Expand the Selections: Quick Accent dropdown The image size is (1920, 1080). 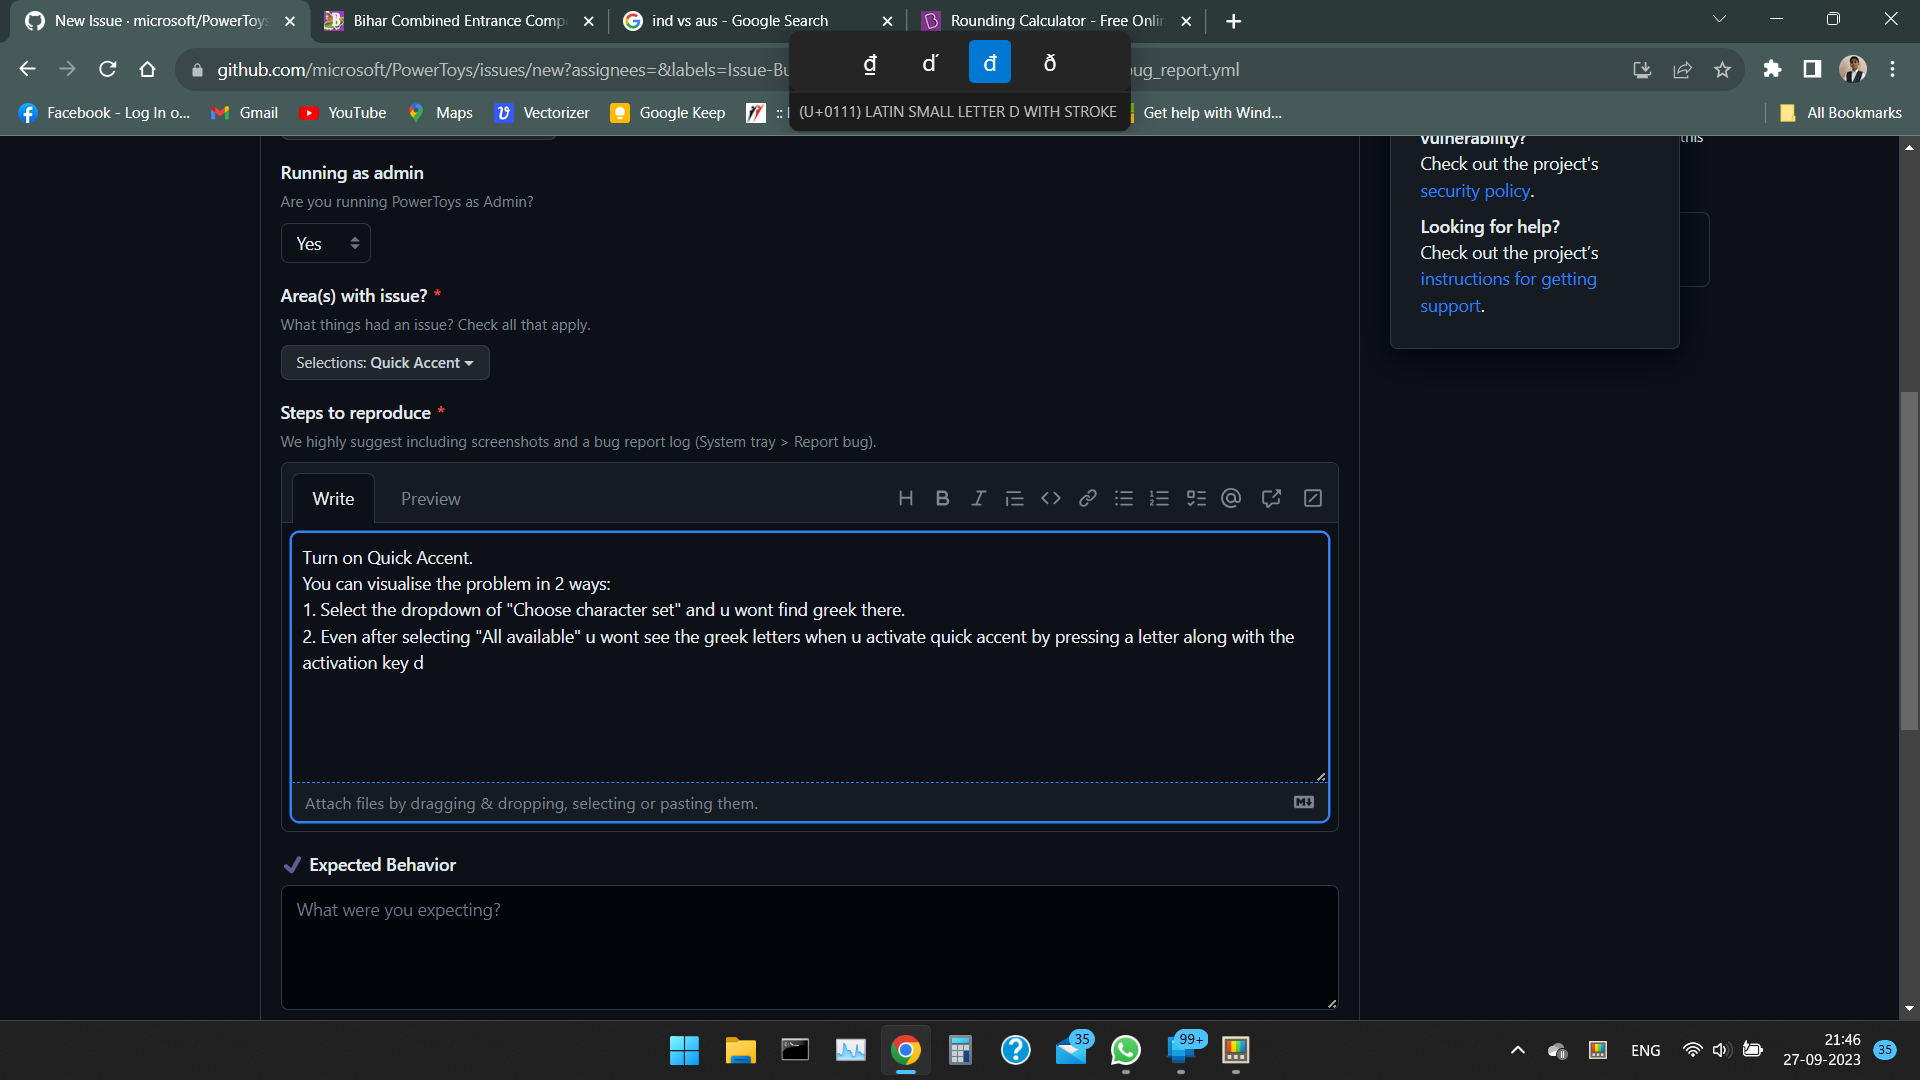385,363
